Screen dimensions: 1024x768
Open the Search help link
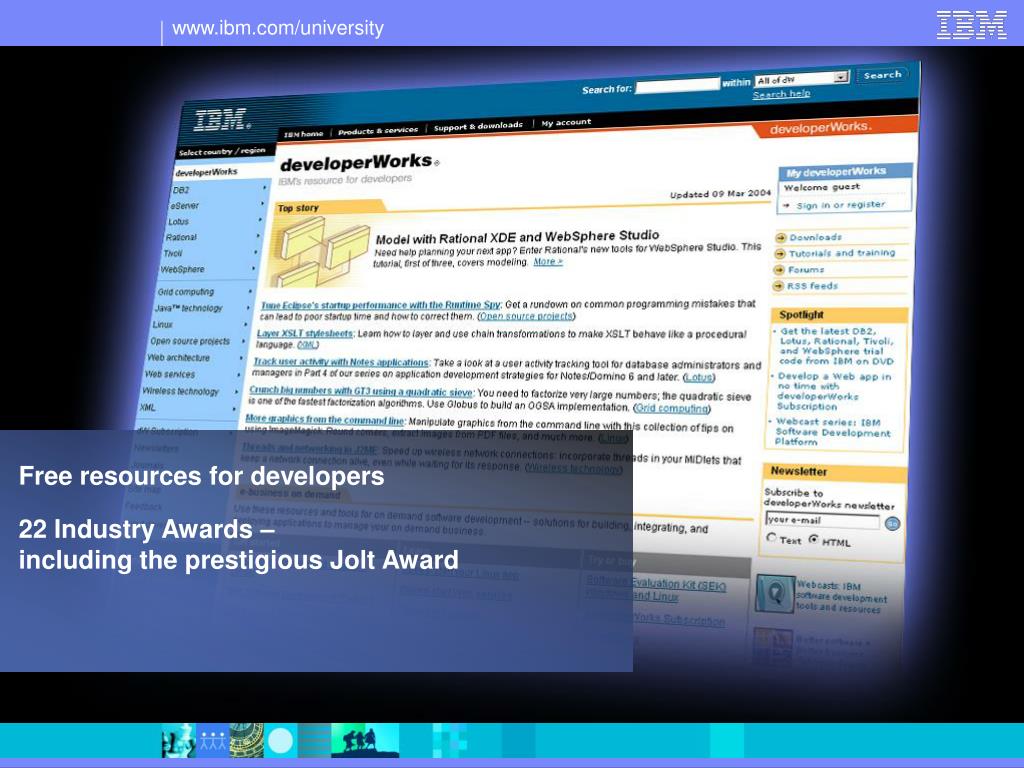pos(781,94)
